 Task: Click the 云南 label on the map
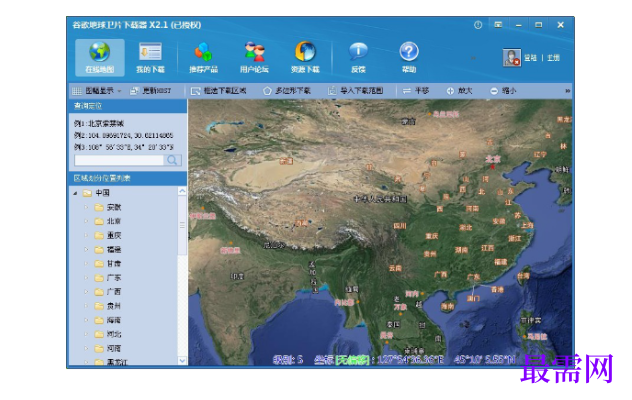(x=395, y=268)
